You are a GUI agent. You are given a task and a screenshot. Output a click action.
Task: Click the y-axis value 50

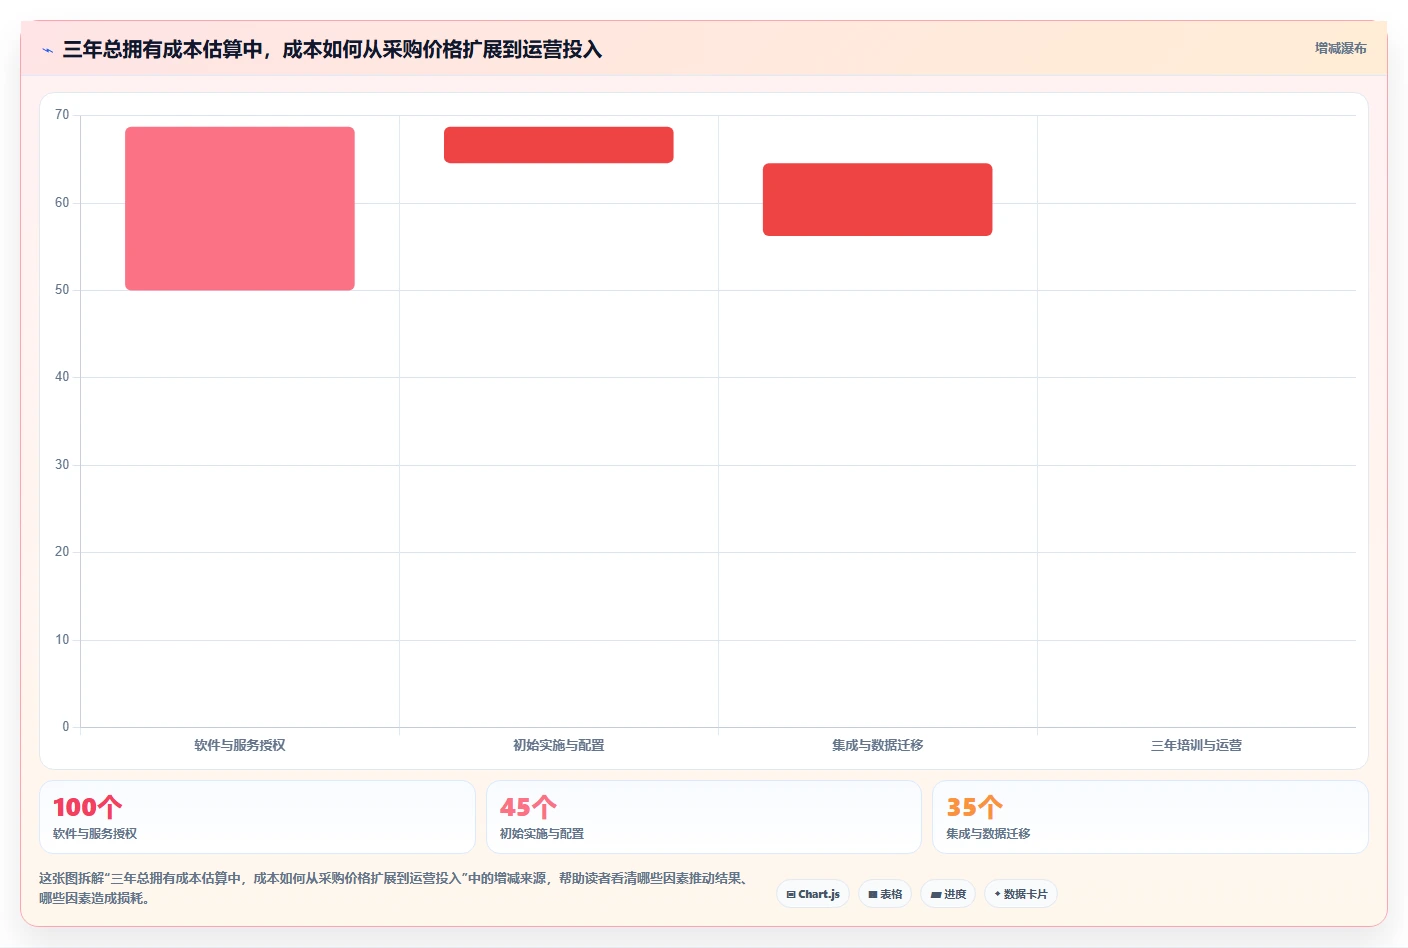(62, 290)
